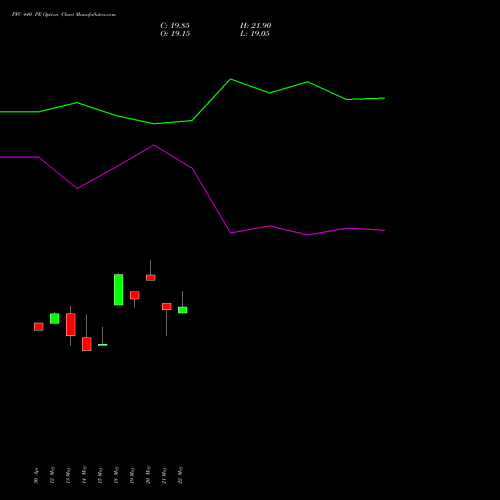Click the close value C: 19.85
The height and width of the screenshot is (500, 500).
pyautogui.click(x=175, y=26)
